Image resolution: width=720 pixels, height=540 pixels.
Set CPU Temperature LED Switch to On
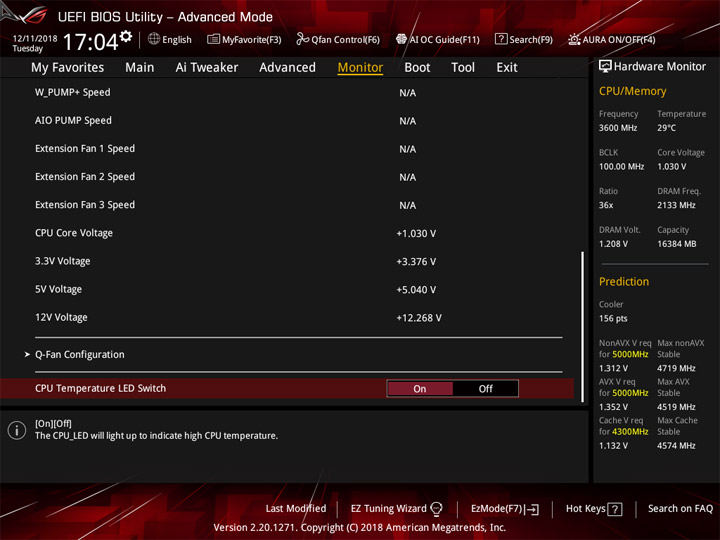420,388
